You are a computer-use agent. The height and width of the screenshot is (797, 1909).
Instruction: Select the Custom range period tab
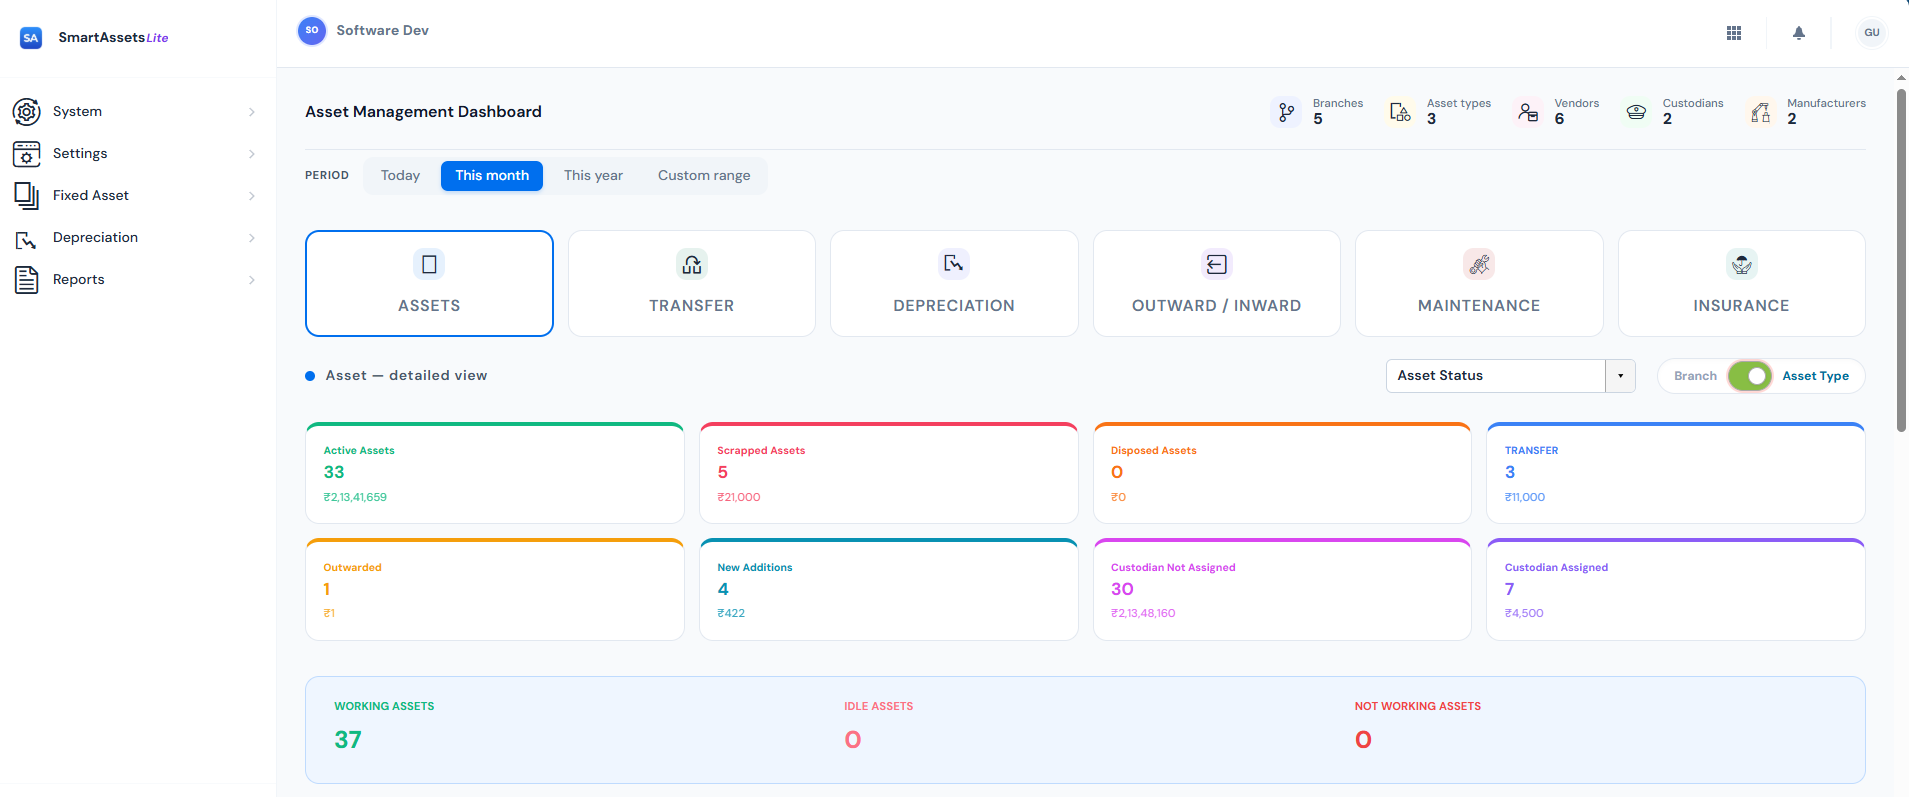(x=704, y=176)
